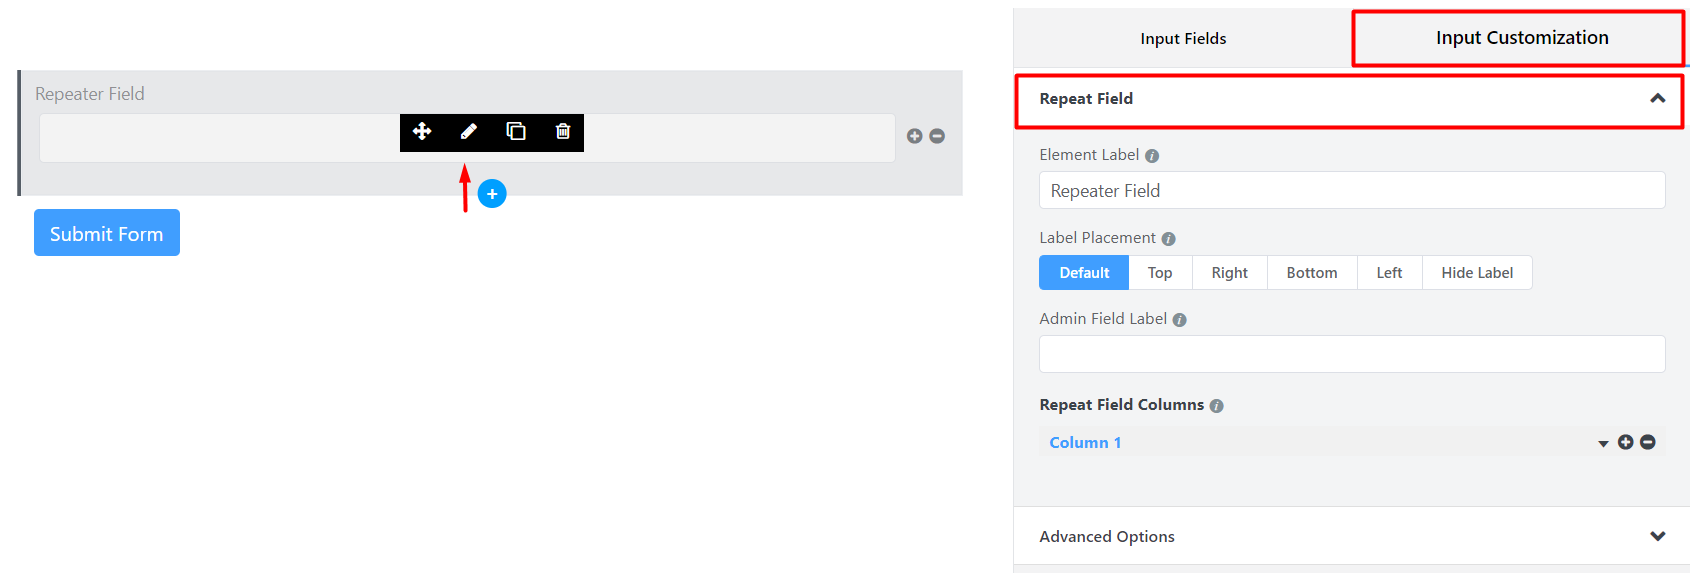The height and width of the screenshot is (573, 1690).
Task: Click into the Admin Field Label input
Action: (1351, 354)
